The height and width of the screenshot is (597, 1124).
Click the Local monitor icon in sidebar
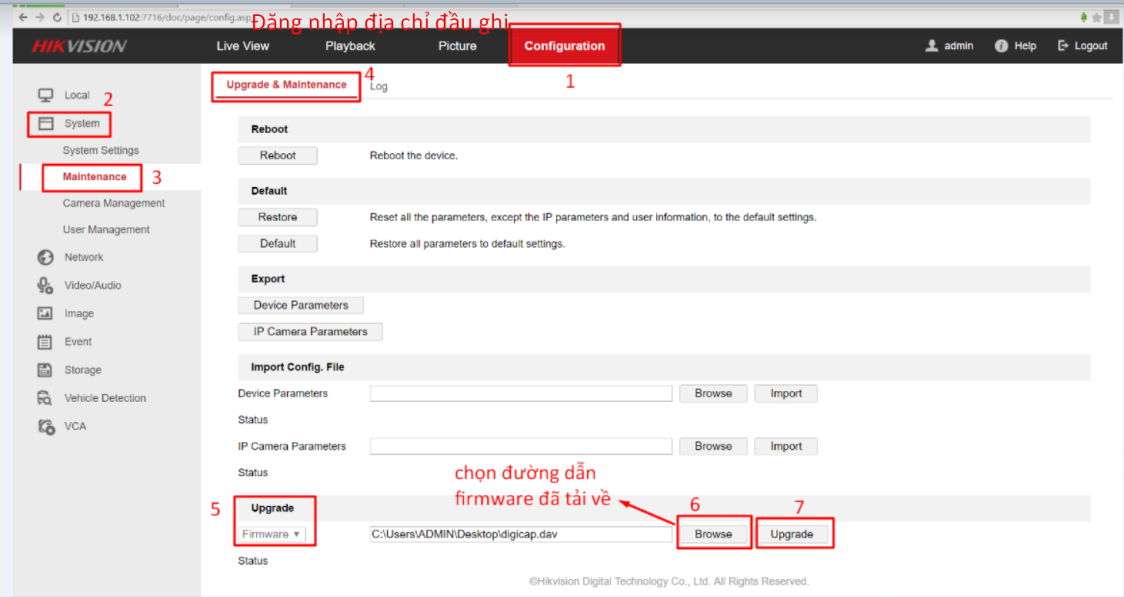pos(45,95)
